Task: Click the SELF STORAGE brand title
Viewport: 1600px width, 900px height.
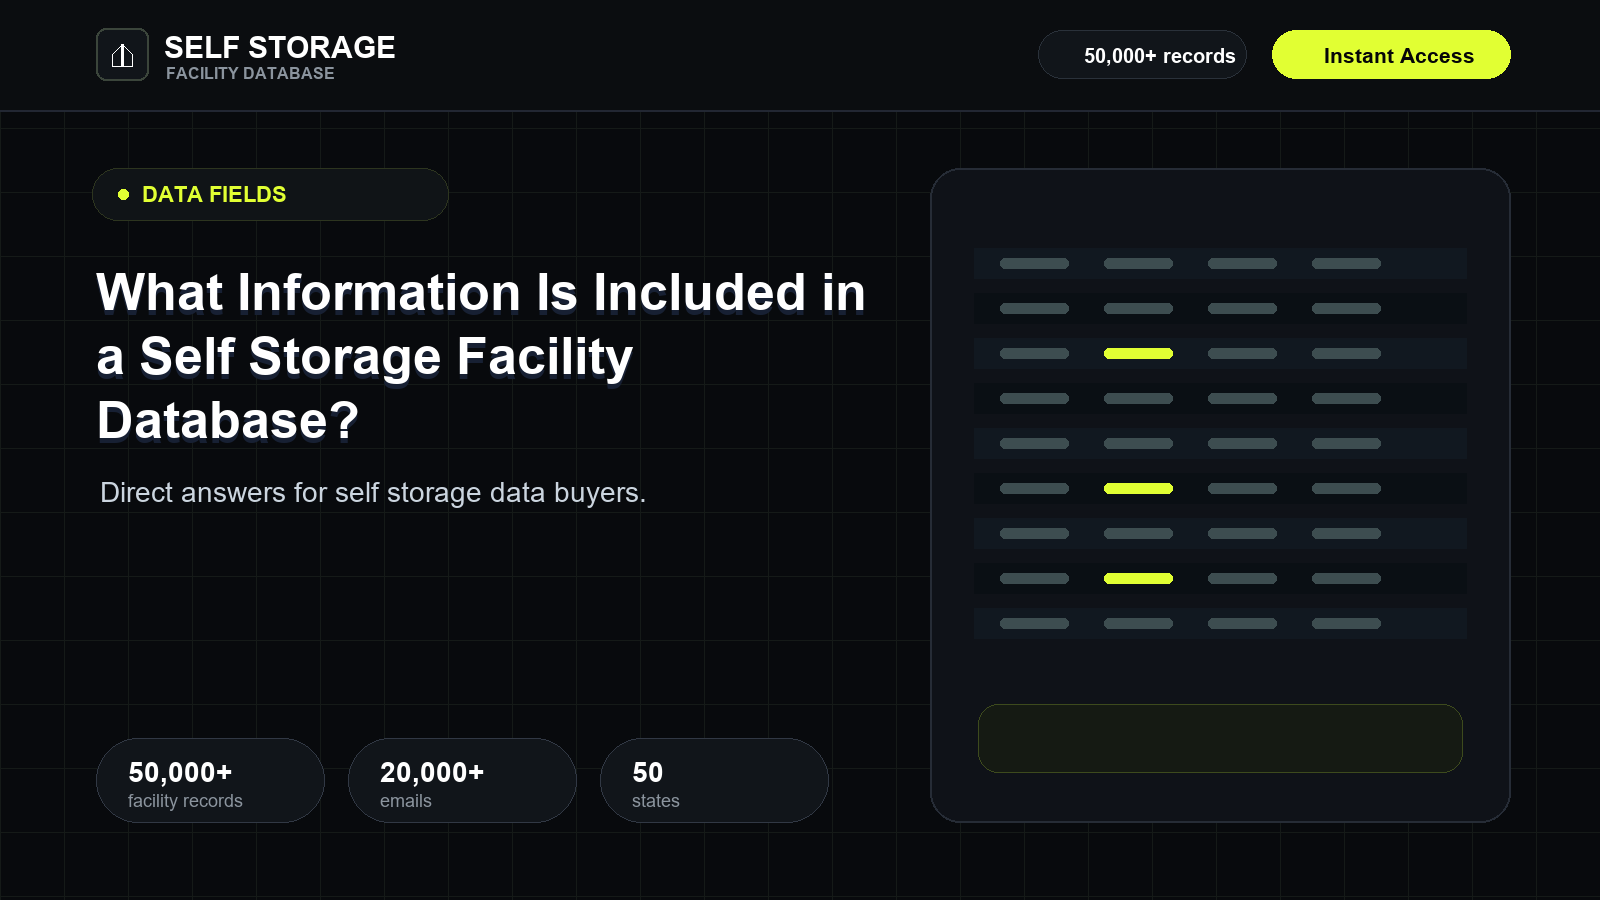Action: (280, 47)
